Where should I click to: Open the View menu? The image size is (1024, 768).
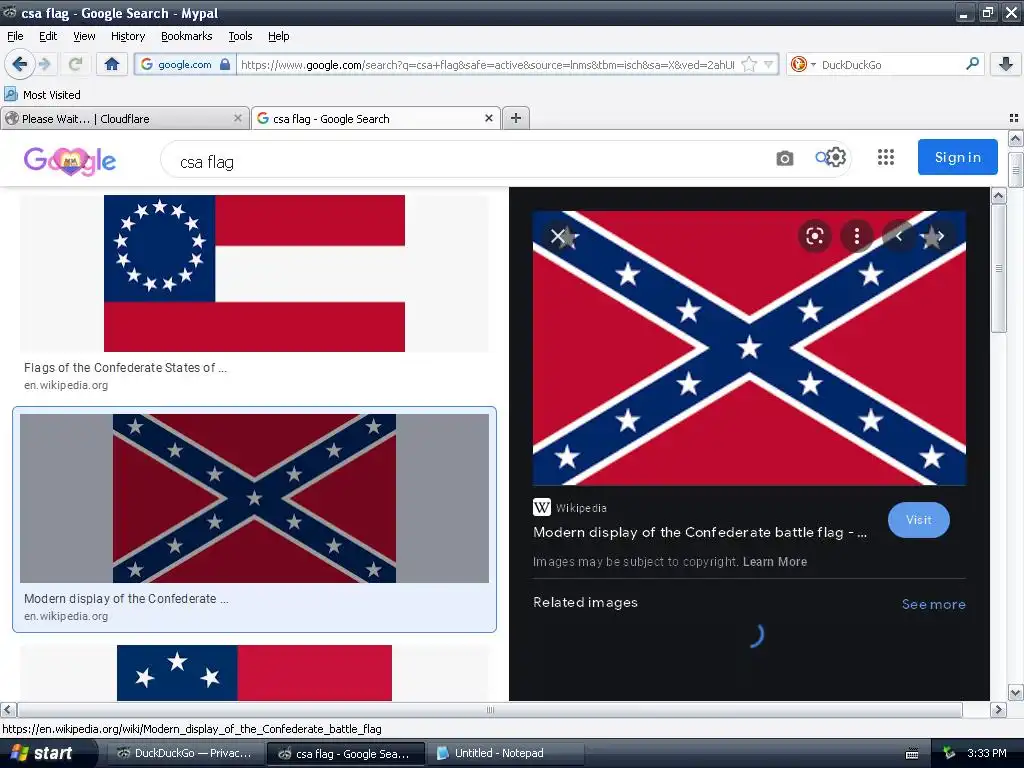click(84, 36)
